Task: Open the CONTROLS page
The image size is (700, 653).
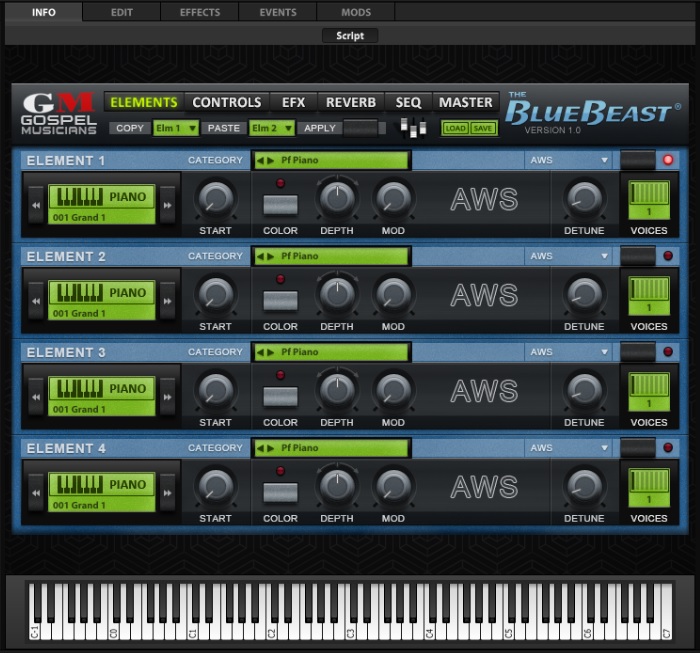Action: pos(227,103)
